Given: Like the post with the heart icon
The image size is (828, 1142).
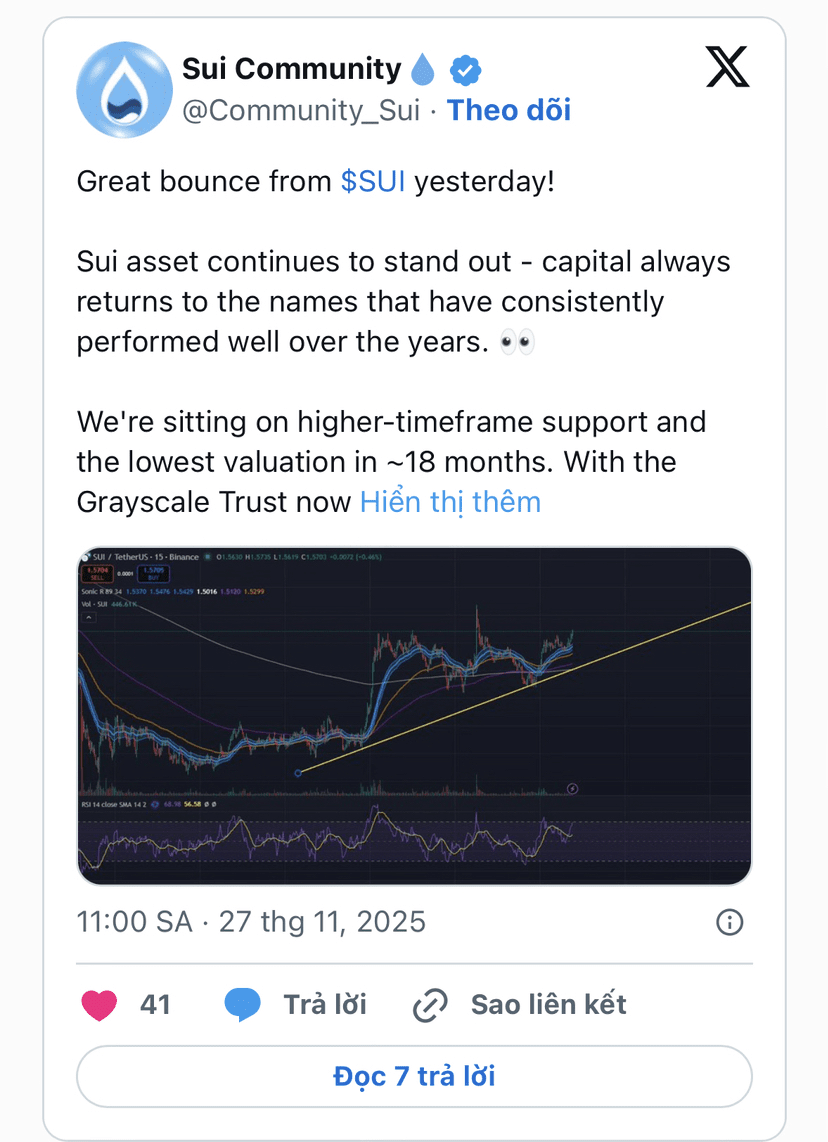Looking at the screenshot, I should (99, 1005).
